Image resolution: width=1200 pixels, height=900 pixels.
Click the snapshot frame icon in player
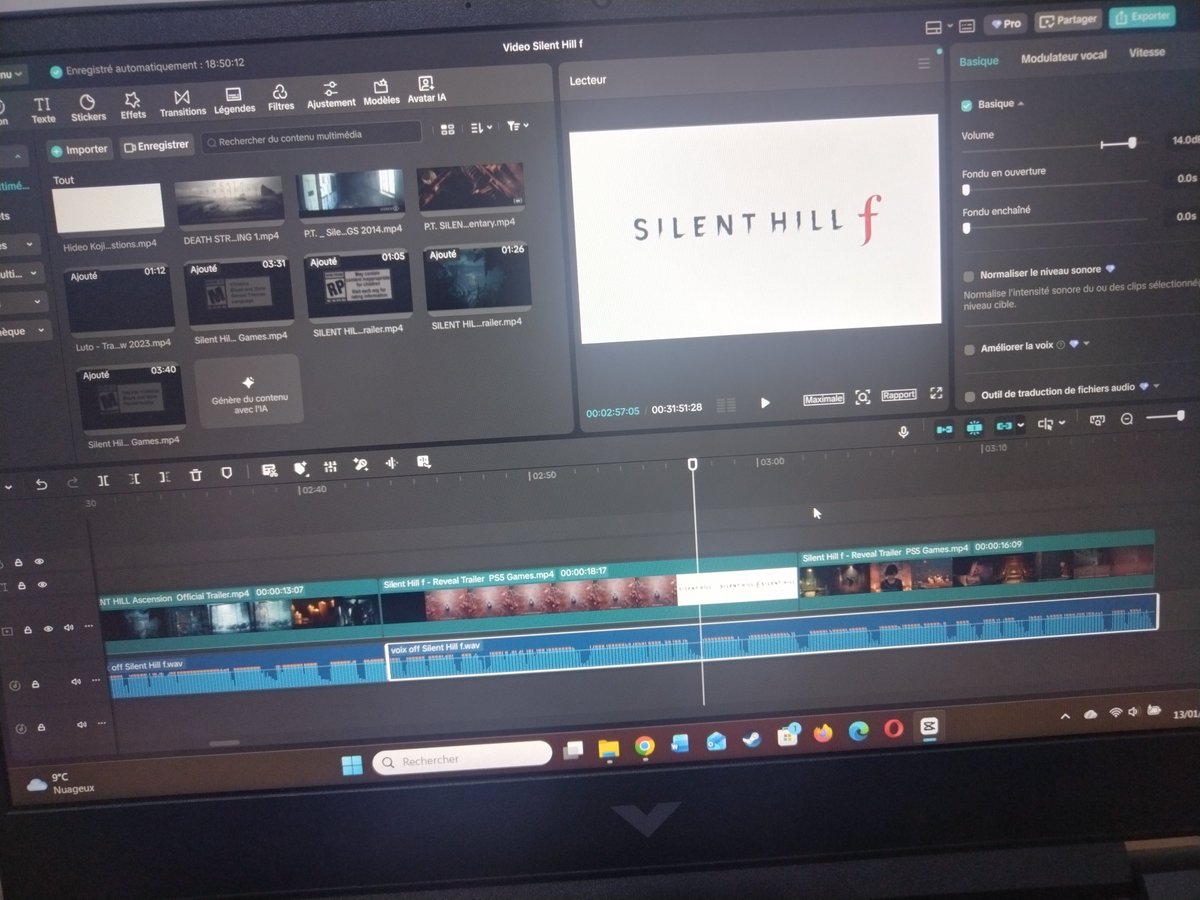[863, 397]
